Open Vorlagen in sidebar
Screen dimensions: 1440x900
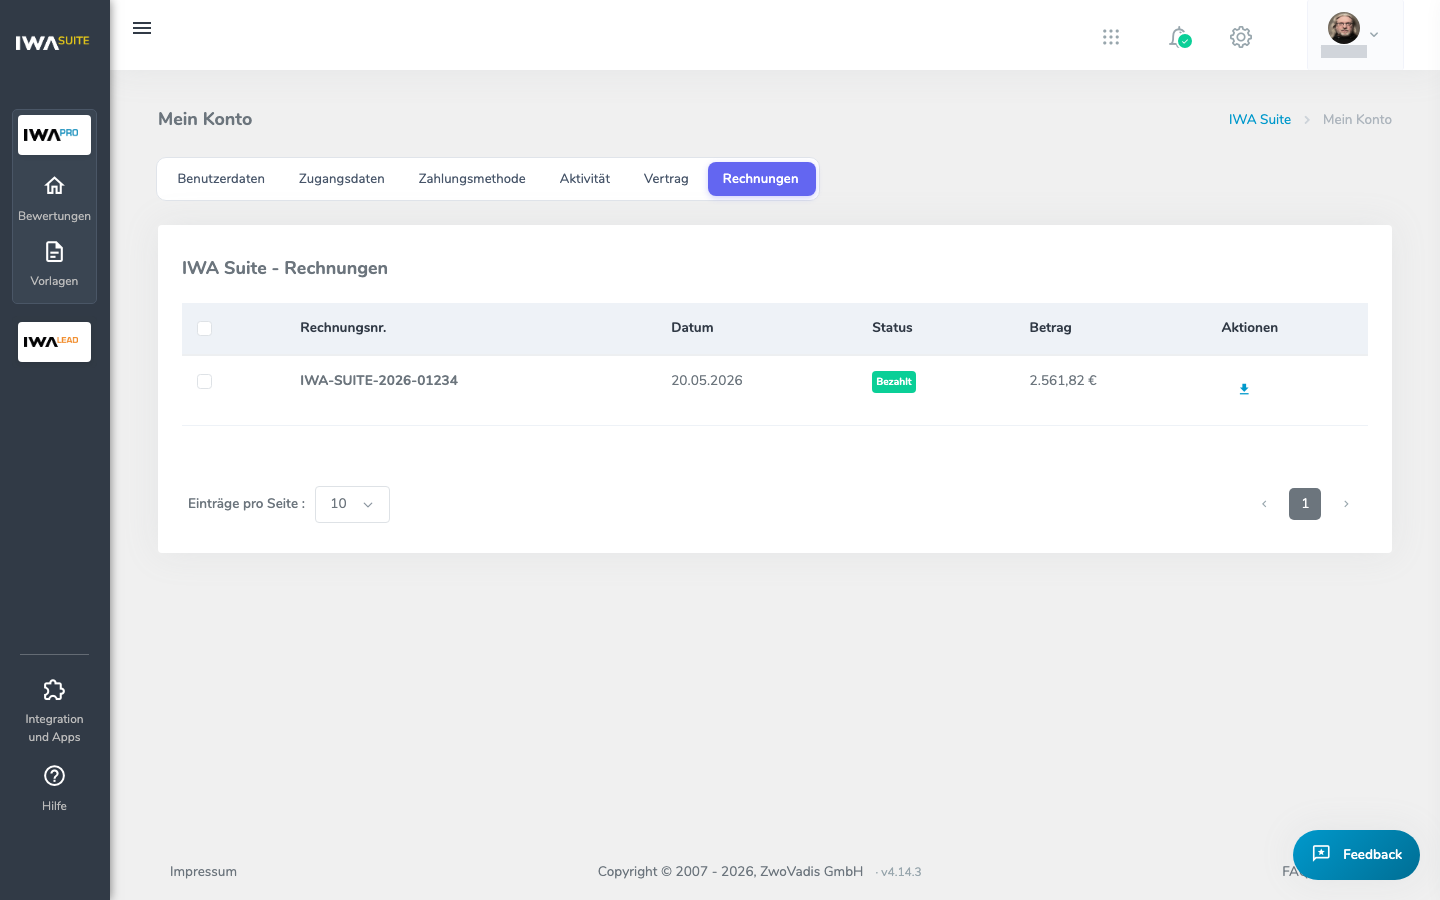point(54,264)
